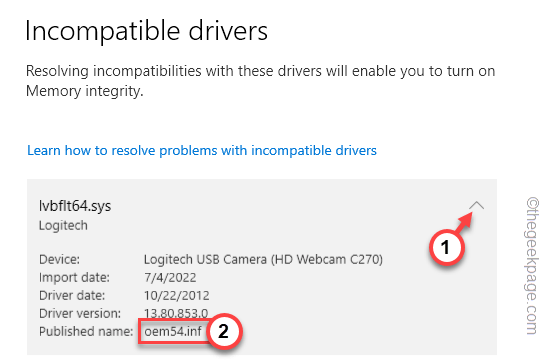Open Learn how to resolve incompatible drivers link
The image size is (543, 362).
[x=202, y=150]
